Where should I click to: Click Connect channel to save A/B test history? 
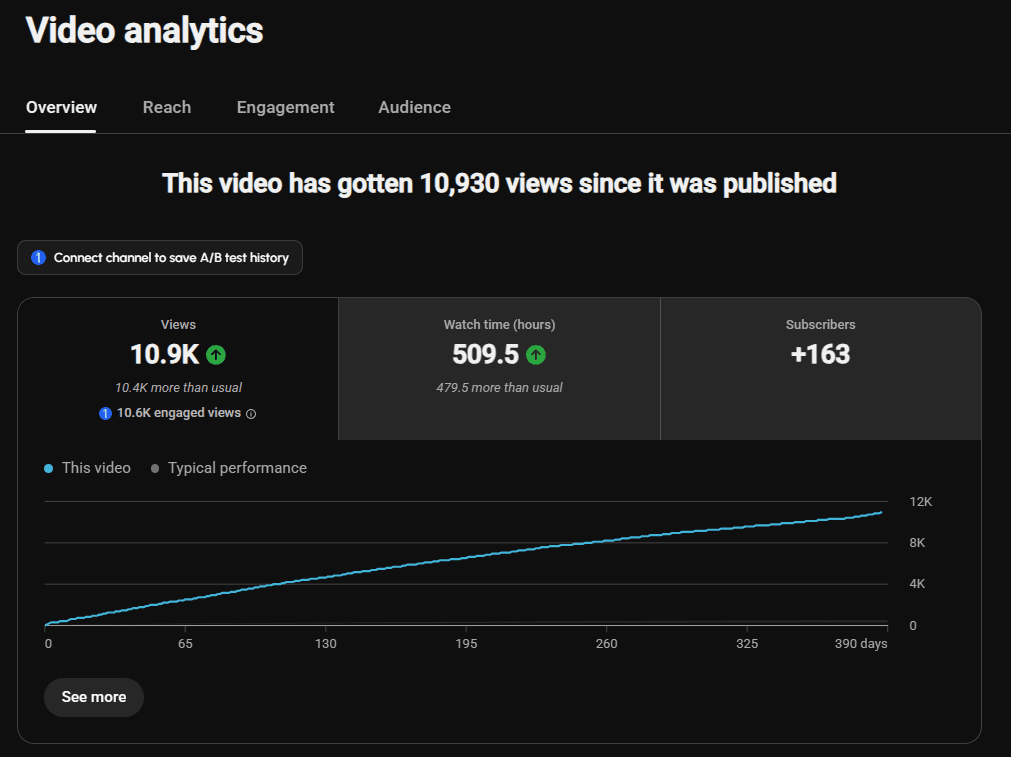pyautogui.click(x=160, y=257)
